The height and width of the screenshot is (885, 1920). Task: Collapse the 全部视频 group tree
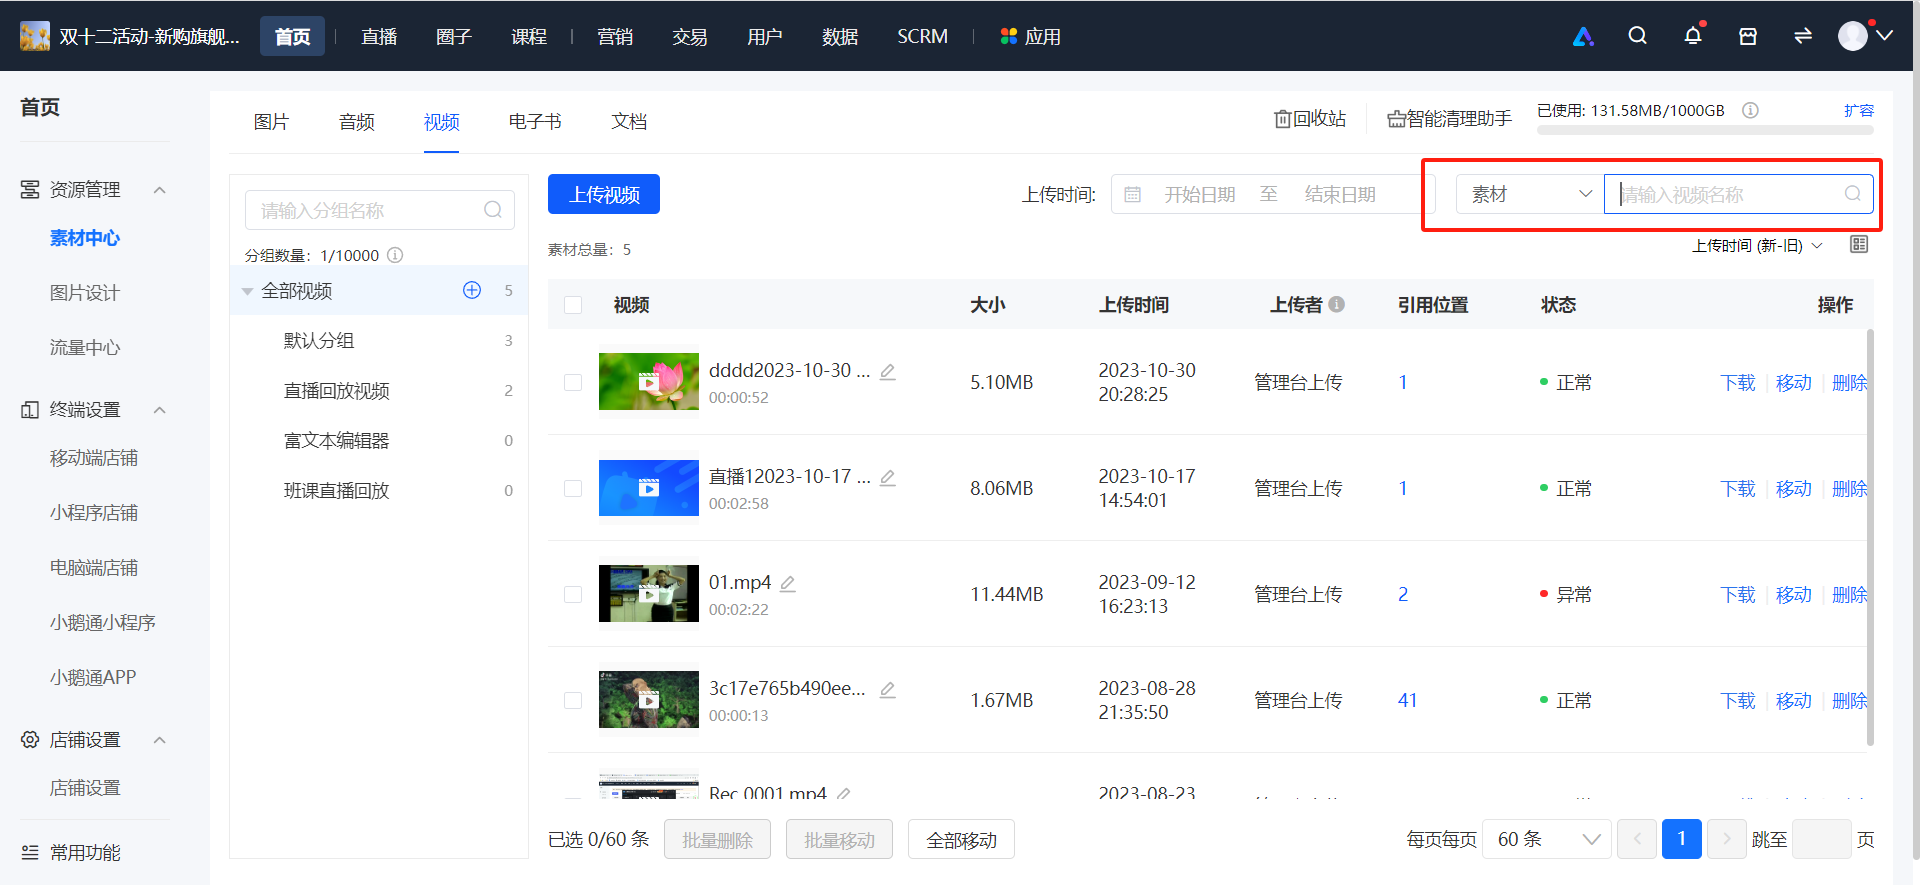click(x=247, y=291)
